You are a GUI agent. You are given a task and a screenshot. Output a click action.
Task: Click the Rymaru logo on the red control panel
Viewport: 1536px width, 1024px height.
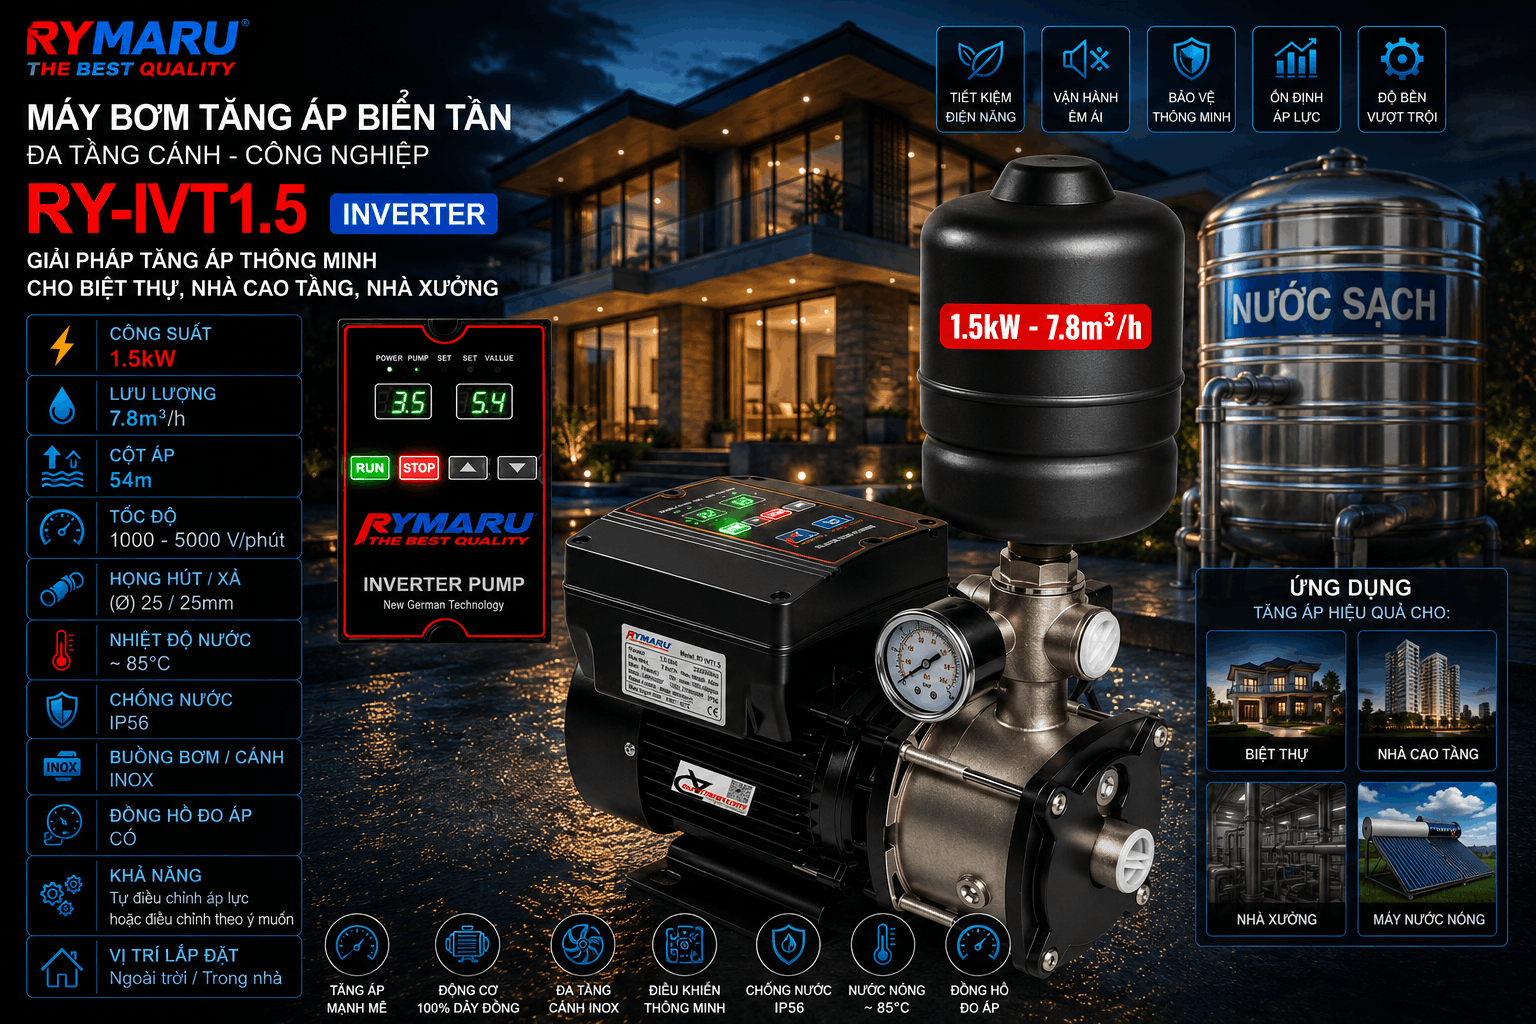(x=444, y=528)
